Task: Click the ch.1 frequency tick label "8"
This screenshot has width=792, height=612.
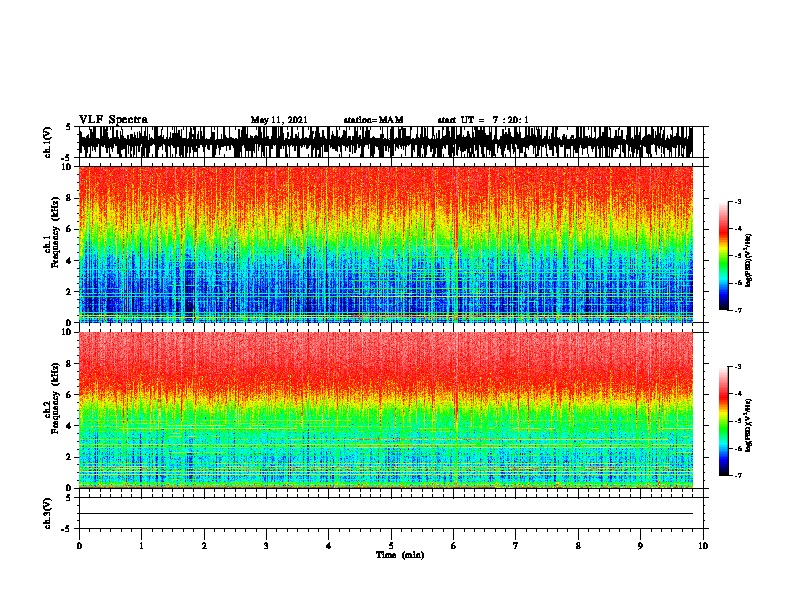Action: [x=70, y=198]
